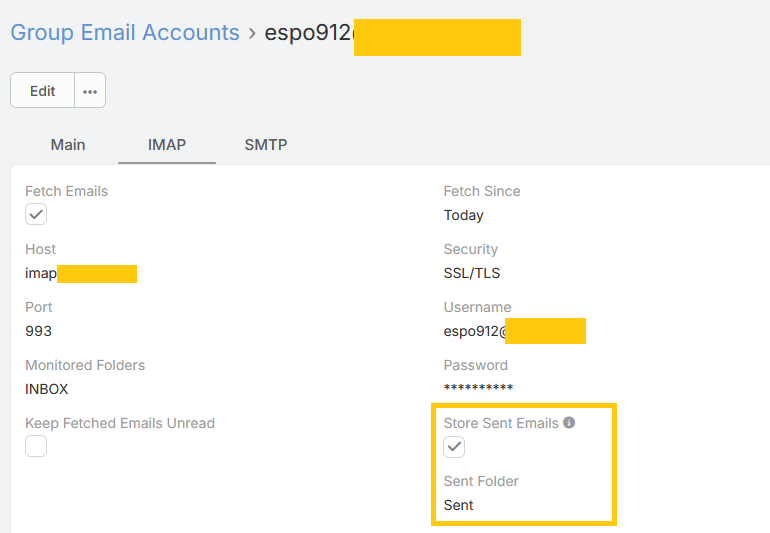This screenshot has height=533, width=770.
Task: Go back to Group Email Accounts list
Action: (125, 33)
